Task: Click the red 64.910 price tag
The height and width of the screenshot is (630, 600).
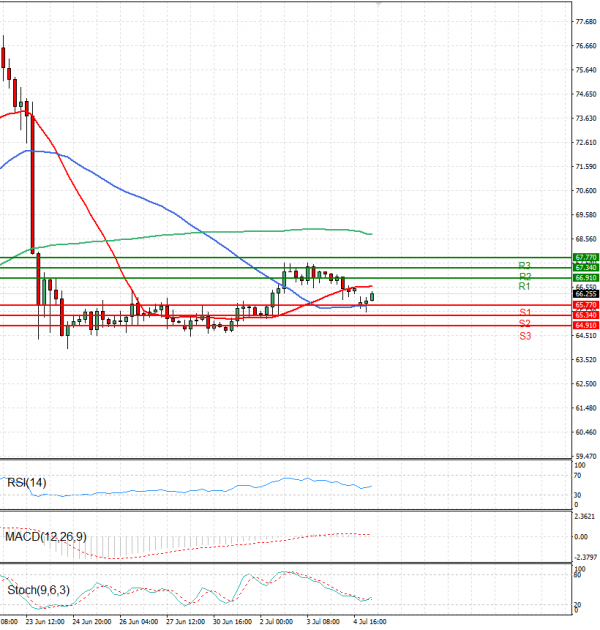Action: [586, 325]
